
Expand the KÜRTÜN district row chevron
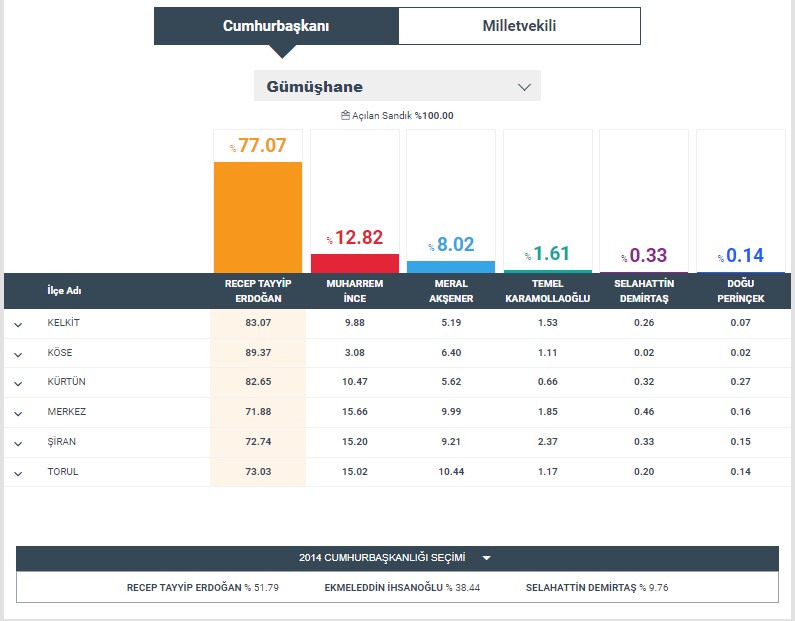[18, 383]
